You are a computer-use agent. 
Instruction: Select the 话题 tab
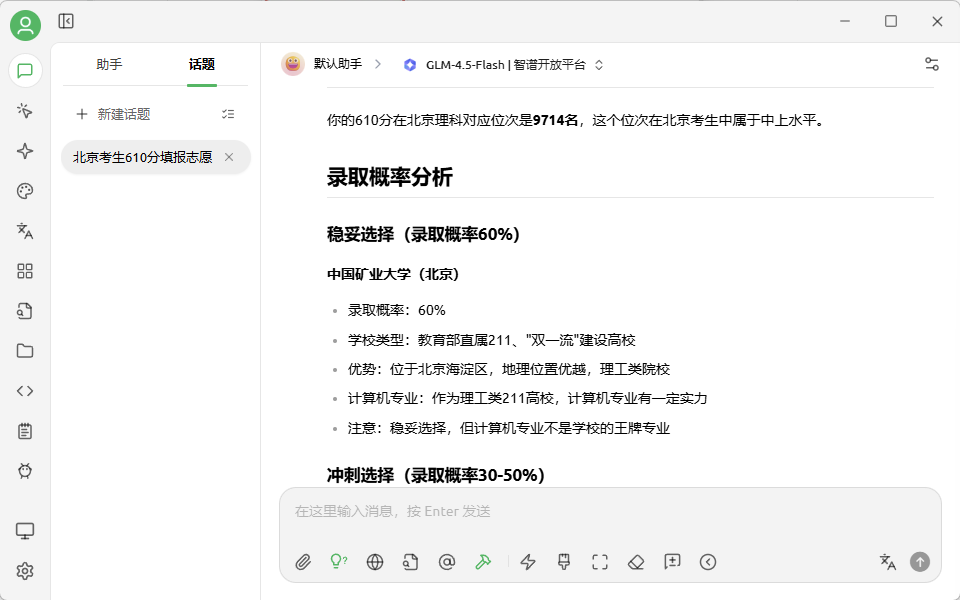tap(201, 64)
